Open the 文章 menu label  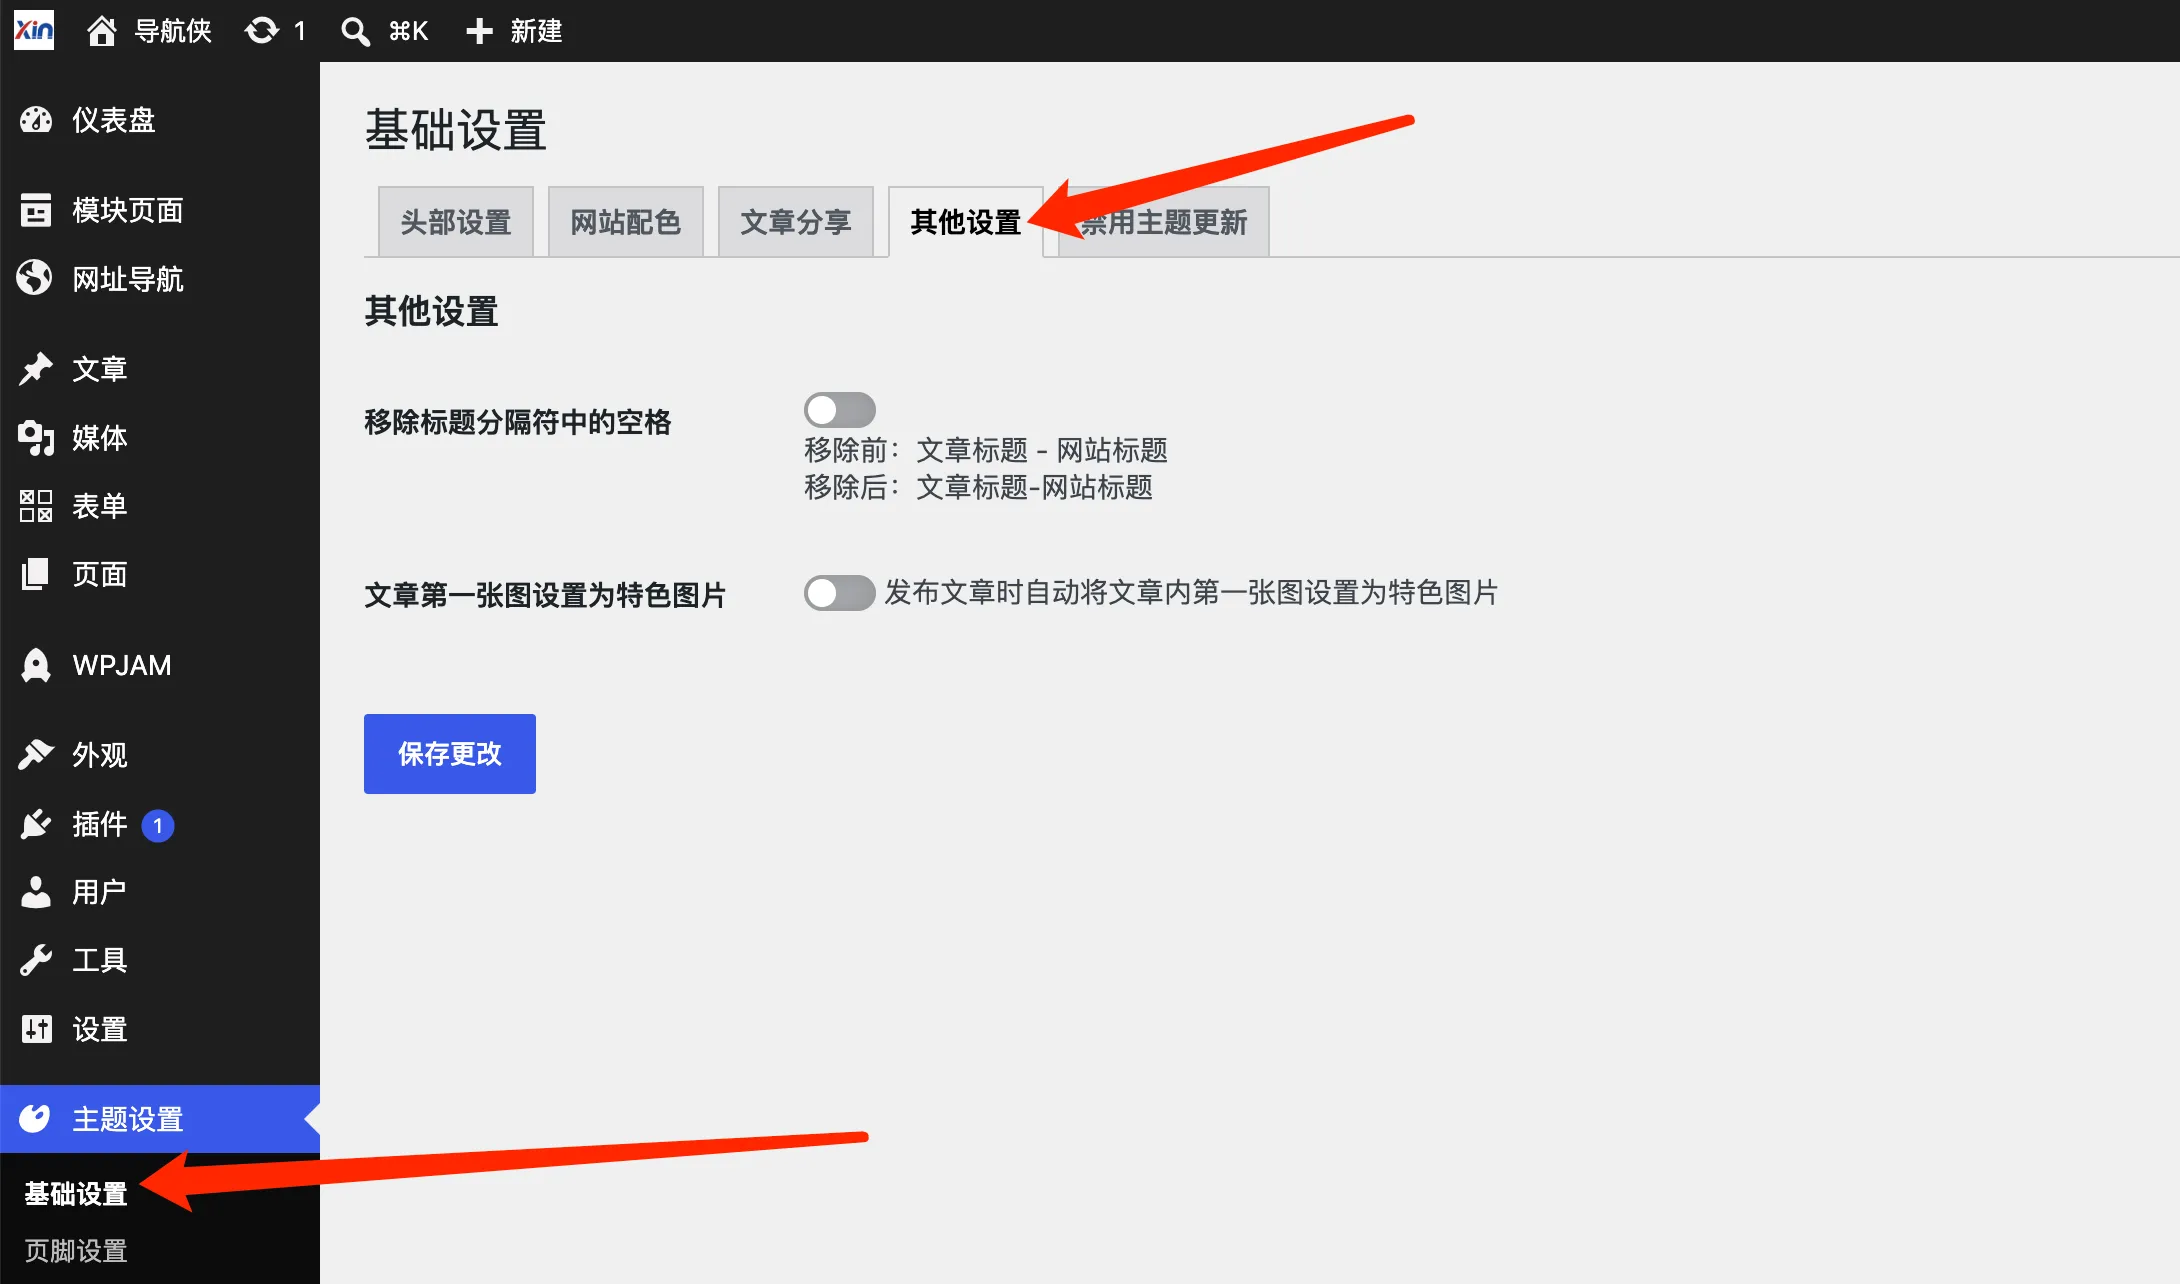pyautogui.click(x=100, y=369)
